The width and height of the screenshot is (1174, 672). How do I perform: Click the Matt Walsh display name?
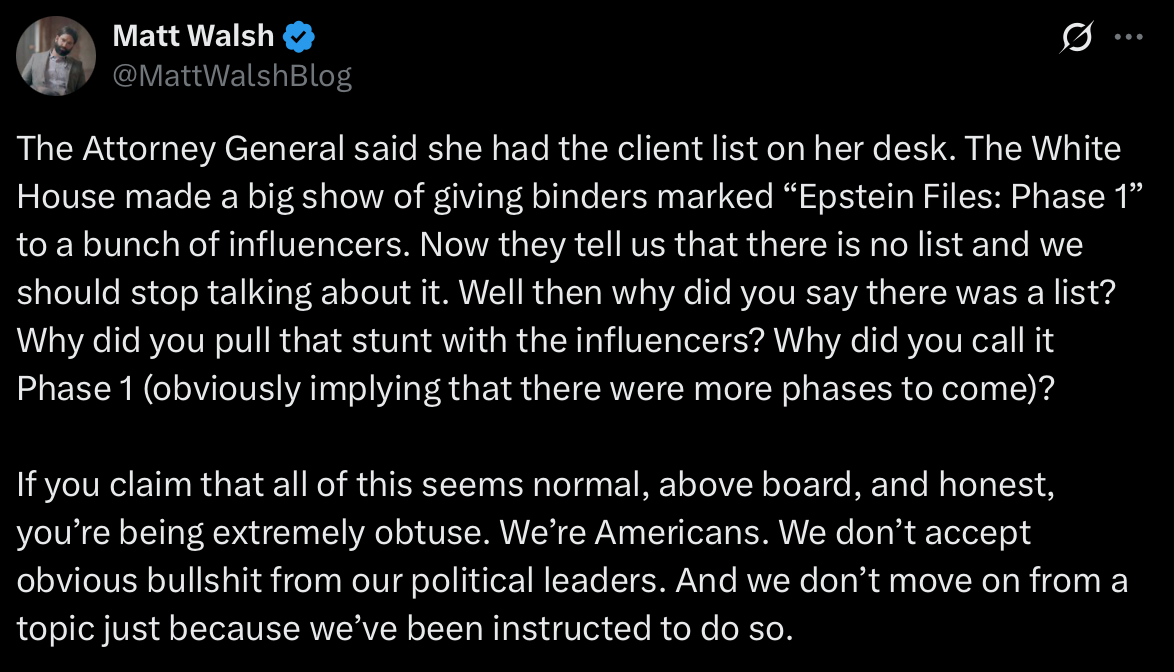tap(193, 36)
